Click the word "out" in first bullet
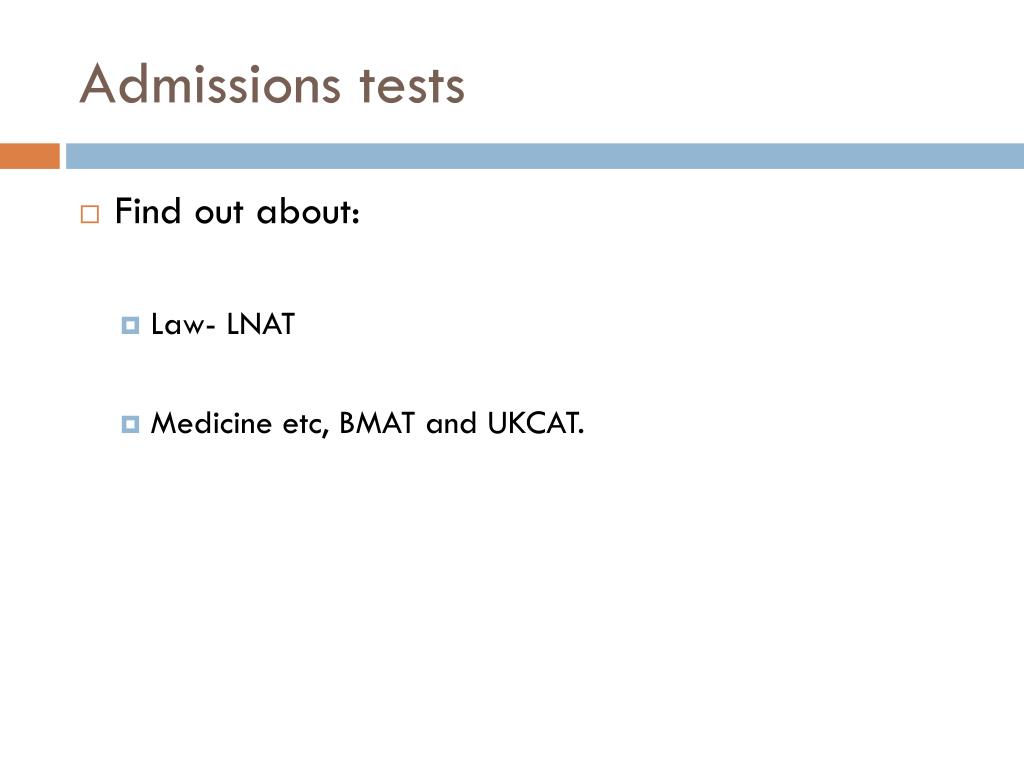This screenshot has width=1024, height=768. point(219,214)
